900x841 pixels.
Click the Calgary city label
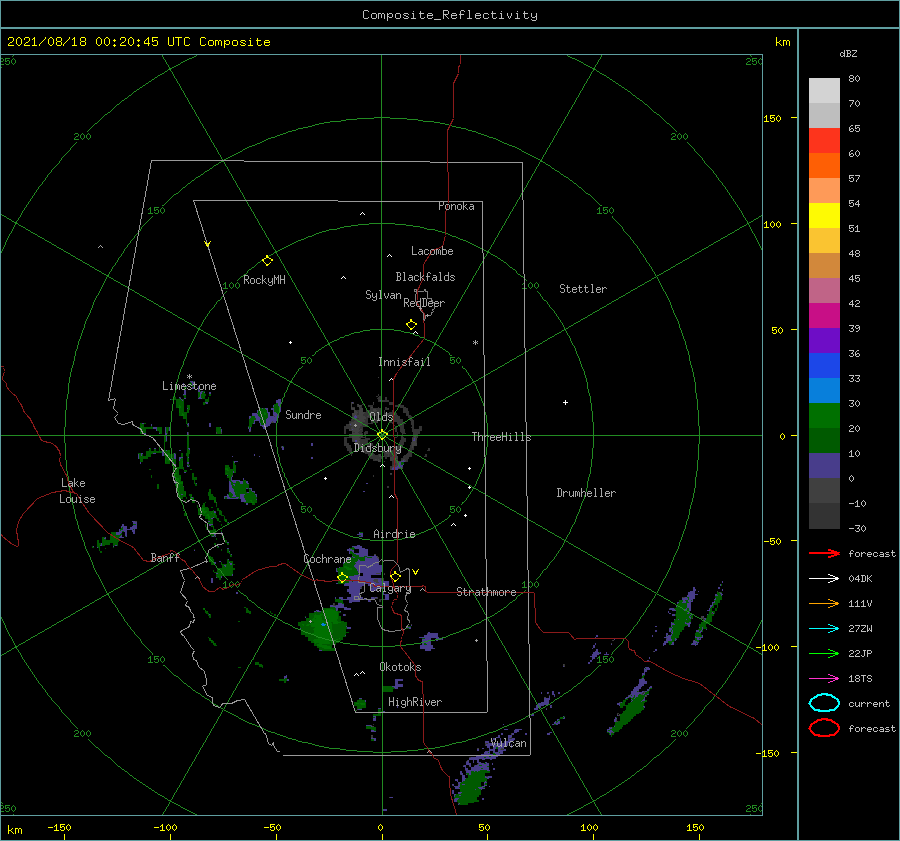pos(390,588)
